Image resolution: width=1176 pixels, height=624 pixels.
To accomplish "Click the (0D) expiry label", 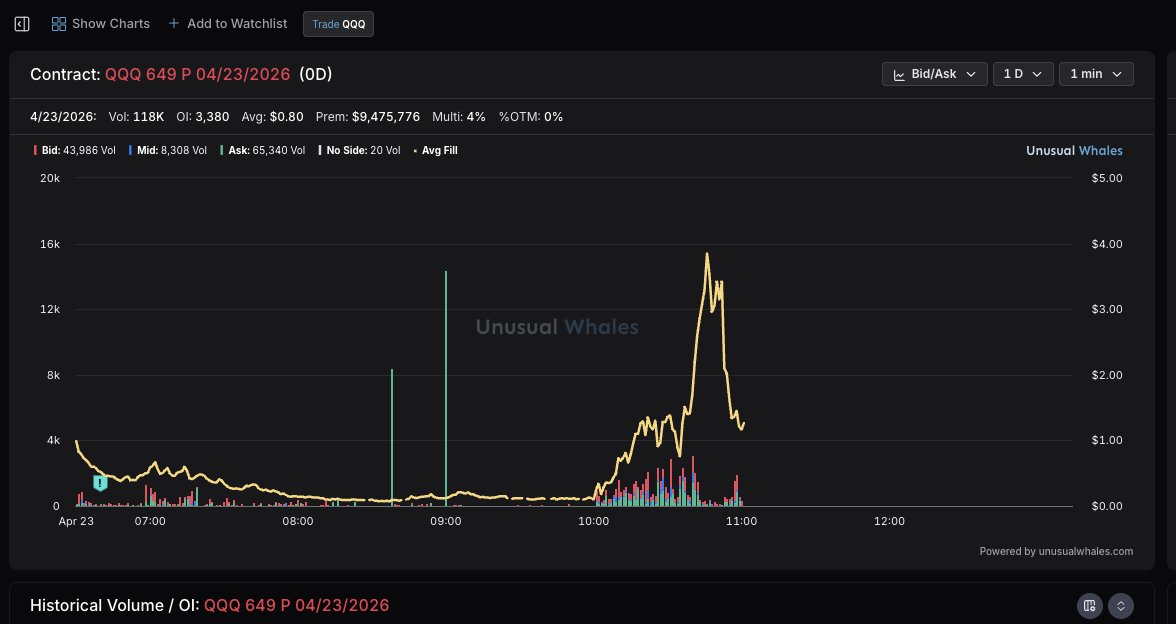I will pos(316,74).
